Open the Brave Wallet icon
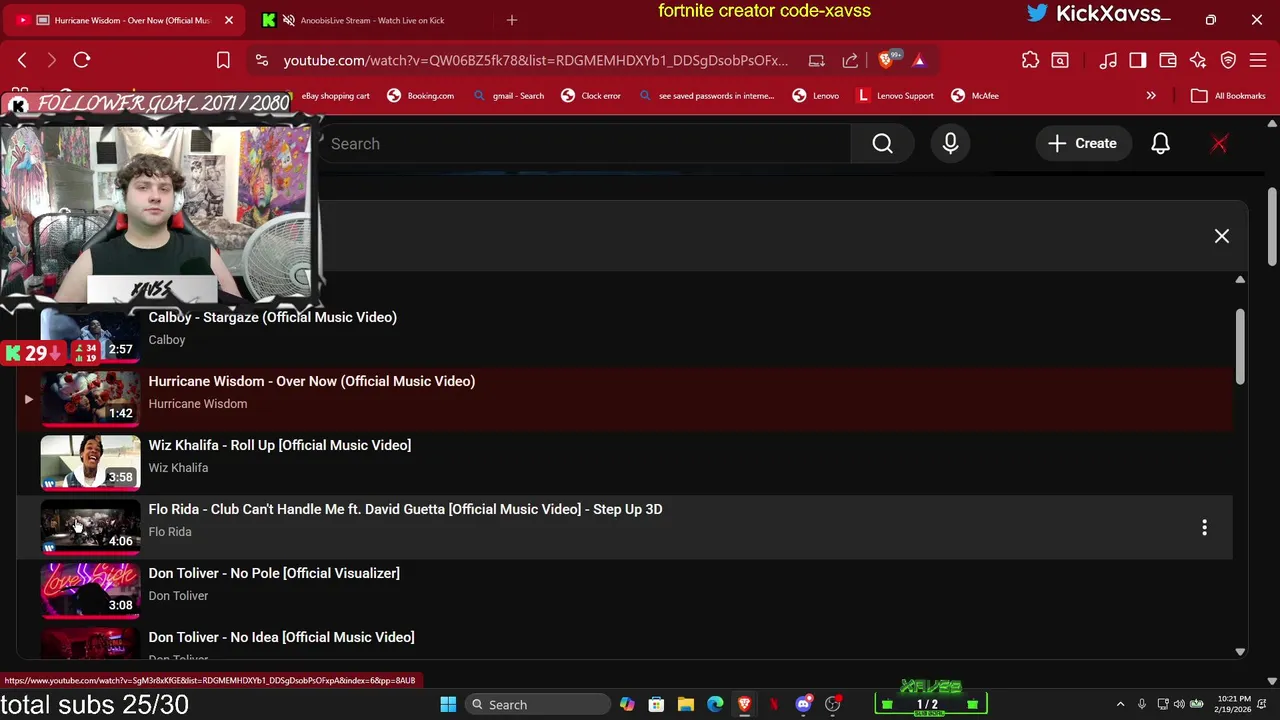 pyautogui.click(x=1167, y=60)
